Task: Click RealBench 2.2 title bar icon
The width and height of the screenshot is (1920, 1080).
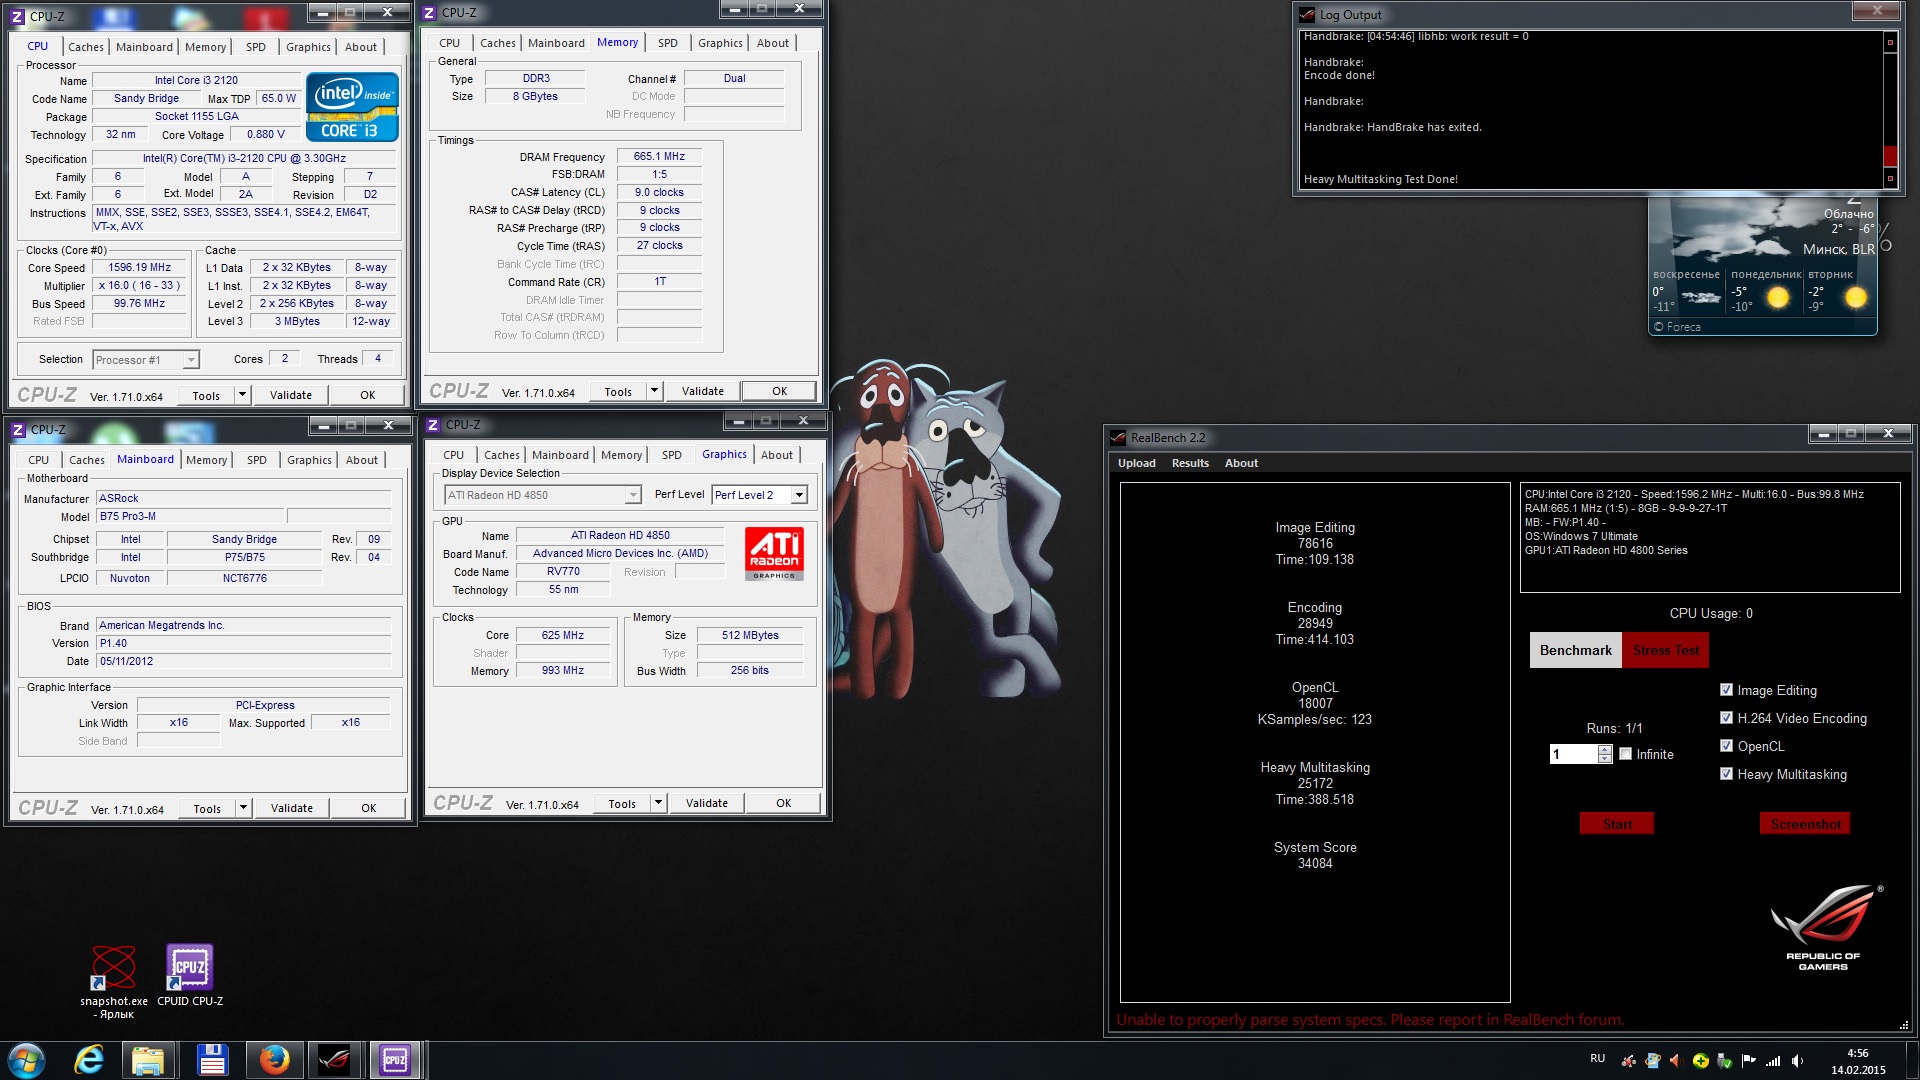Action: click(1118, 438)
